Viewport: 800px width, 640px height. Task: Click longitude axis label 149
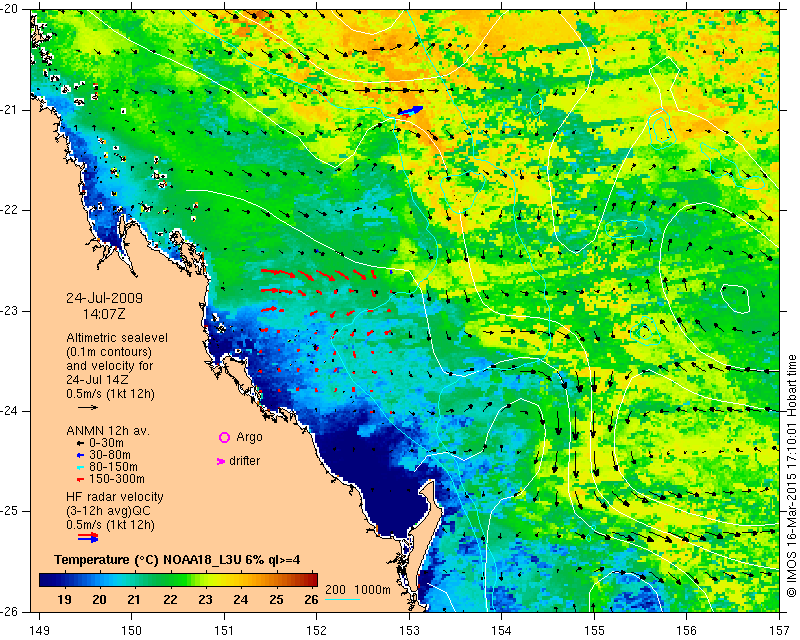pyautogui.click(x=39, y=631)
